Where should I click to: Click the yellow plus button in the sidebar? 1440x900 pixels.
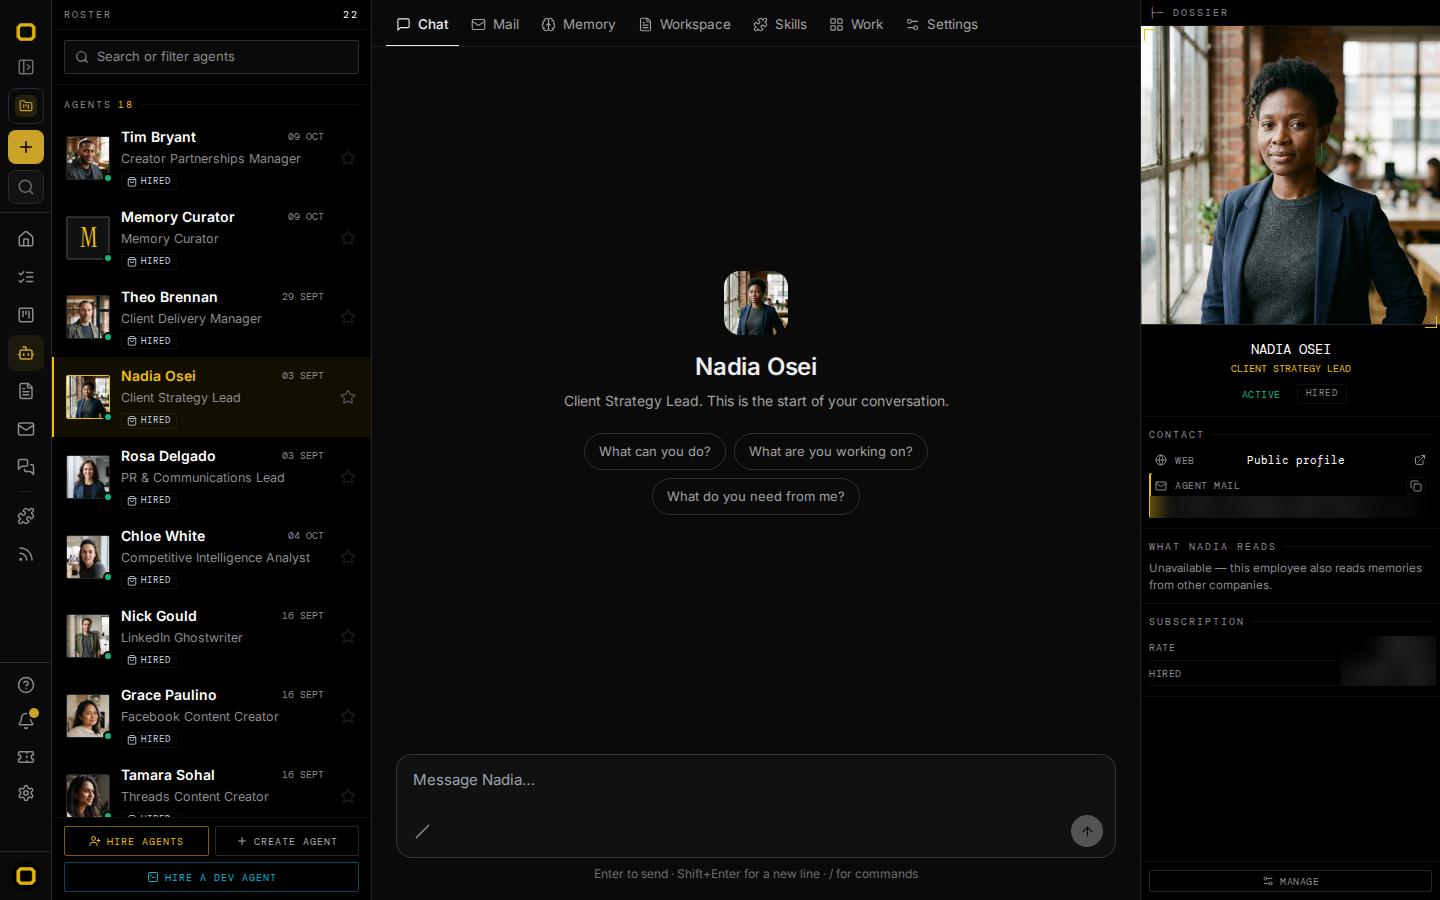click(26, 147)
